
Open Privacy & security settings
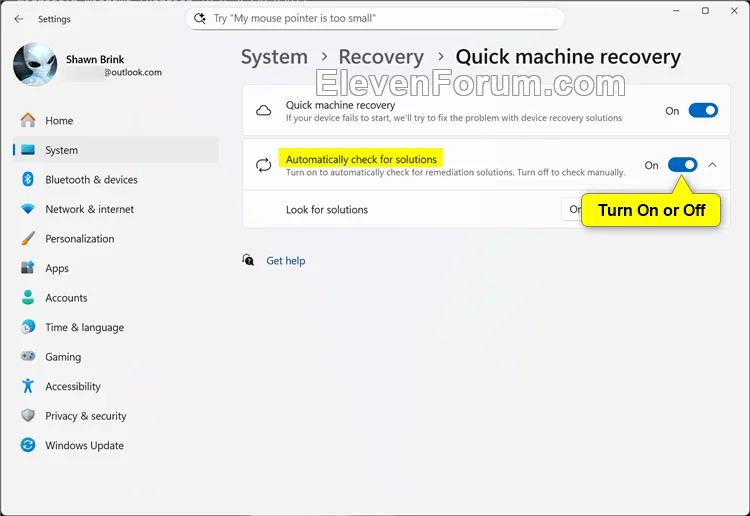click(116, 416)
